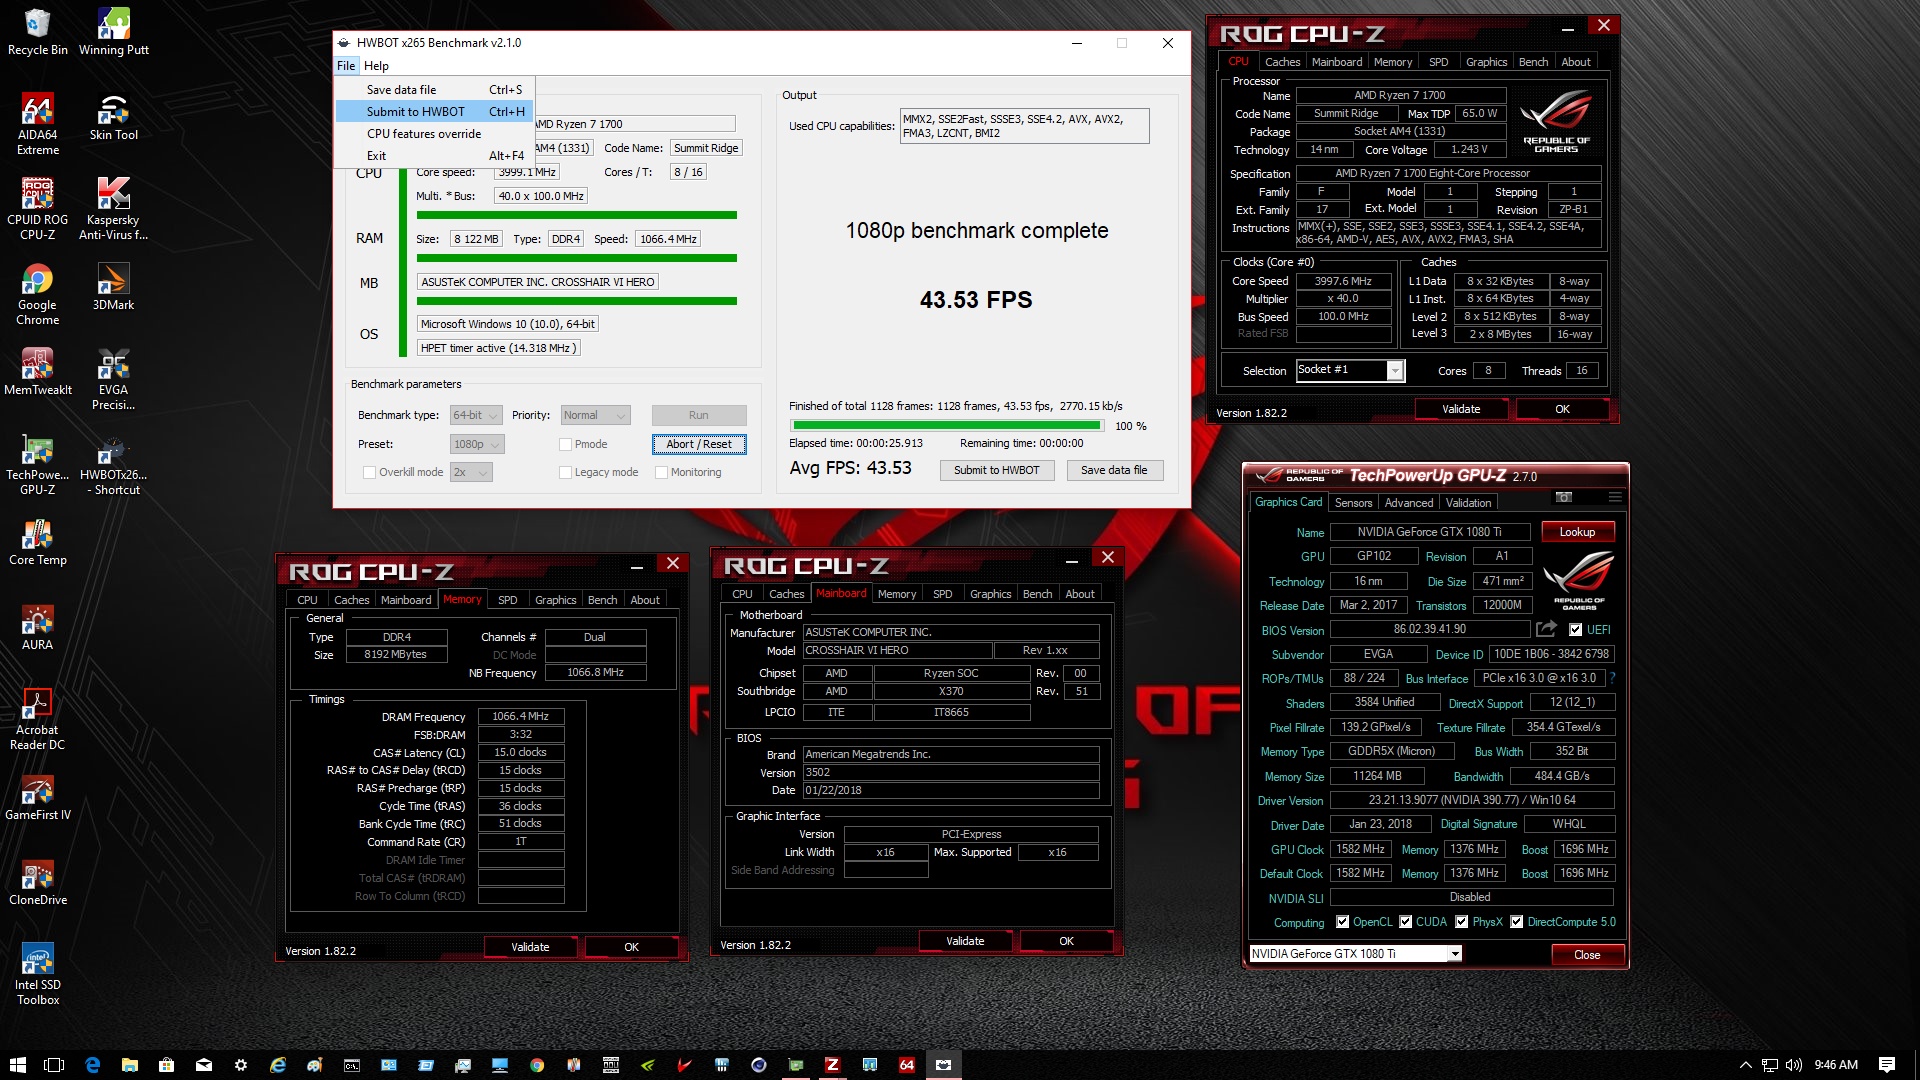Click the Abort / Reset button
Image resolution: width=1920 pixels, height=1080 pixels.
pos(699,444)
